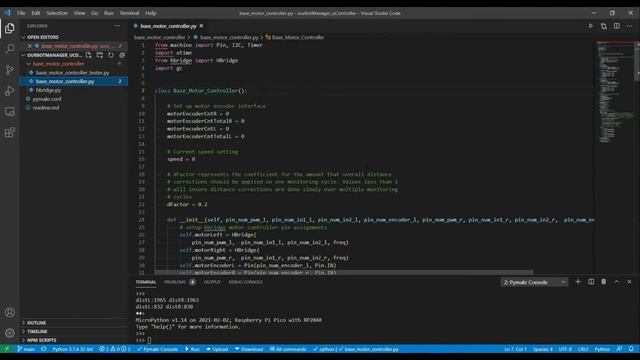Click All commands in status bar
Image resolution: width=640 pixels, height=360 pixels.
[288, 349]
